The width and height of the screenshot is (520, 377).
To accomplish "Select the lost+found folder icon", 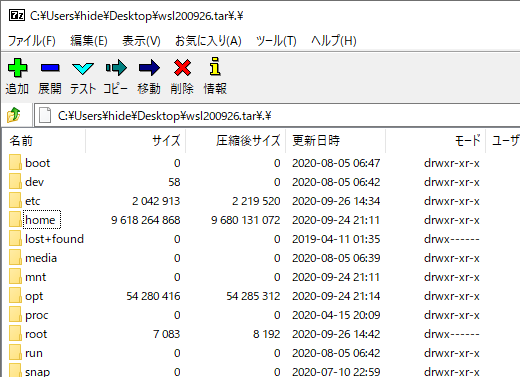I will click(x=15, y=239).
